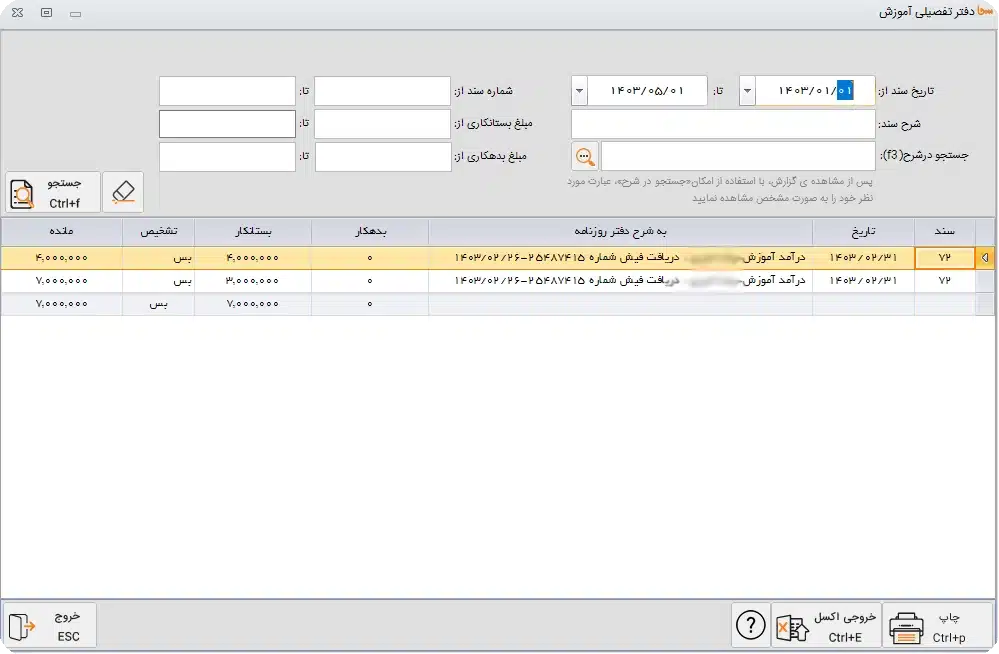This screenshot has width=999, height=654.
Task: Expand the end date ۱۴۰۳/۰۵/۰۱ dropdown
Action: coord(579,91)
